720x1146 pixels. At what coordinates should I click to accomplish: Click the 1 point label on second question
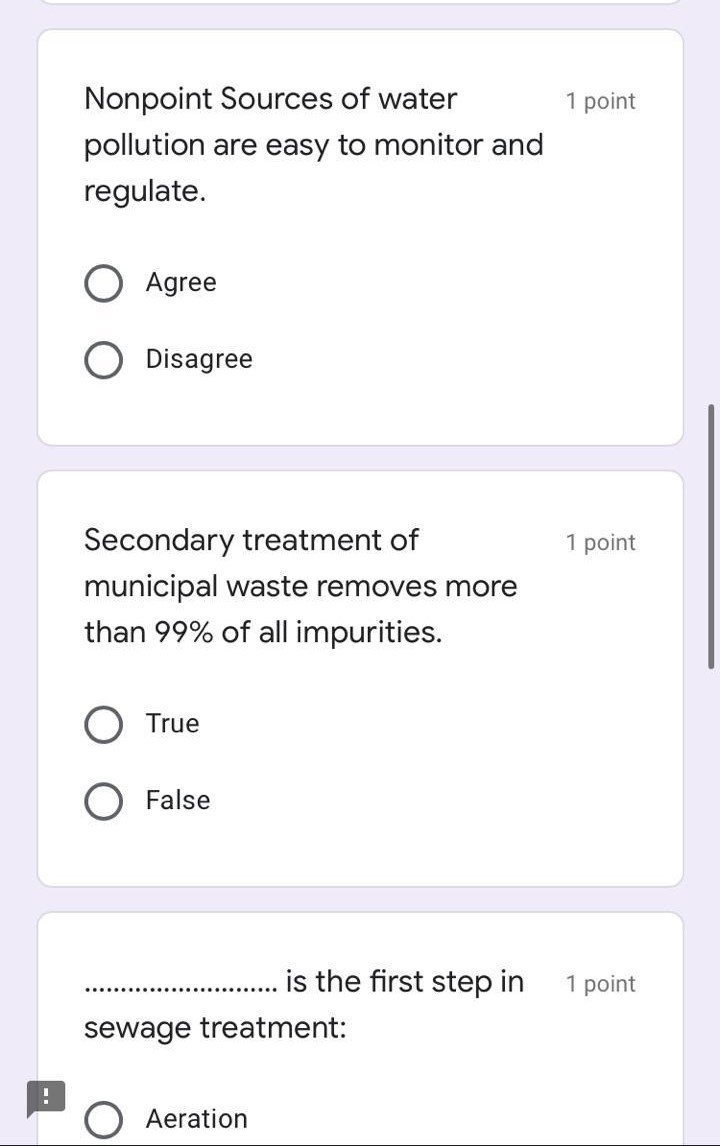pos(600,541)
